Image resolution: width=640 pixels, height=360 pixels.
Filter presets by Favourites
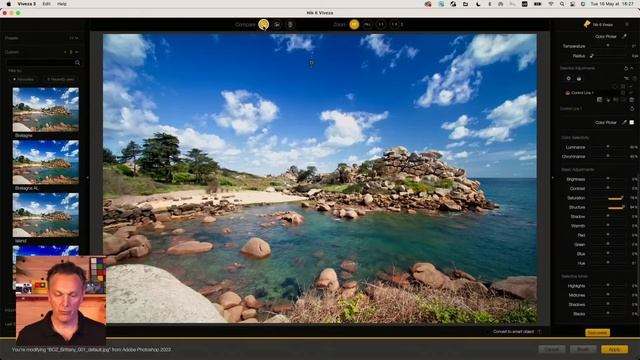[x=24, y=79]
